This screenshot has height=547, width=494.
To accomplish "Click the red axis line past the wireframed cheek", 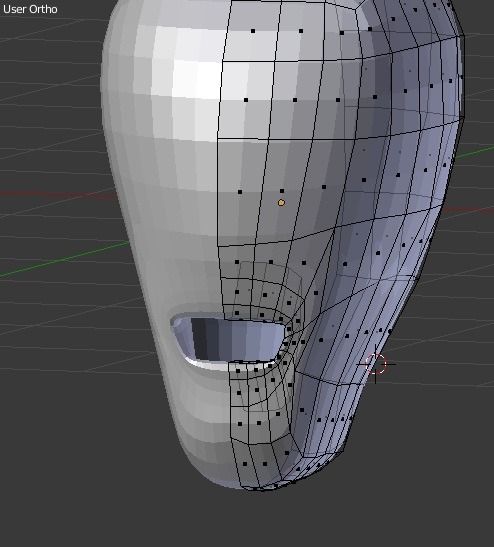I will [x=467, y=210].
